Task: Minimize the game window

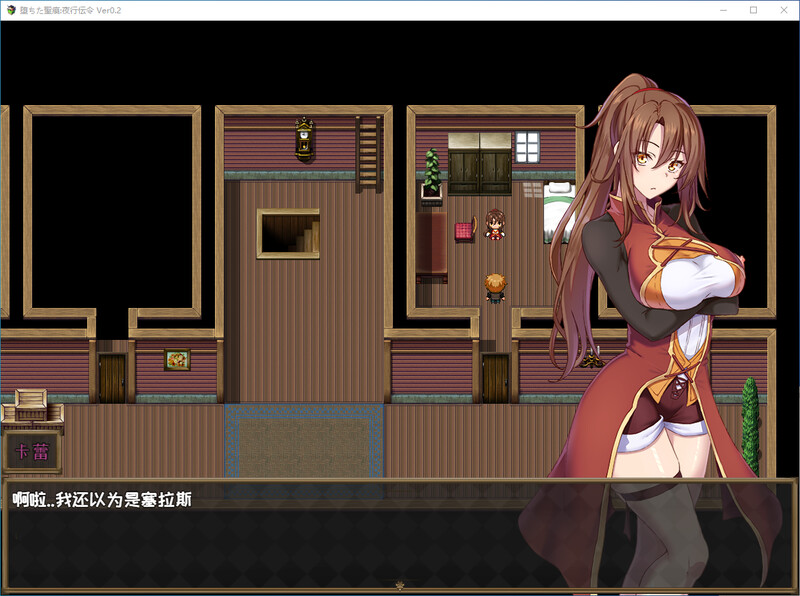Action: point(723,10)
